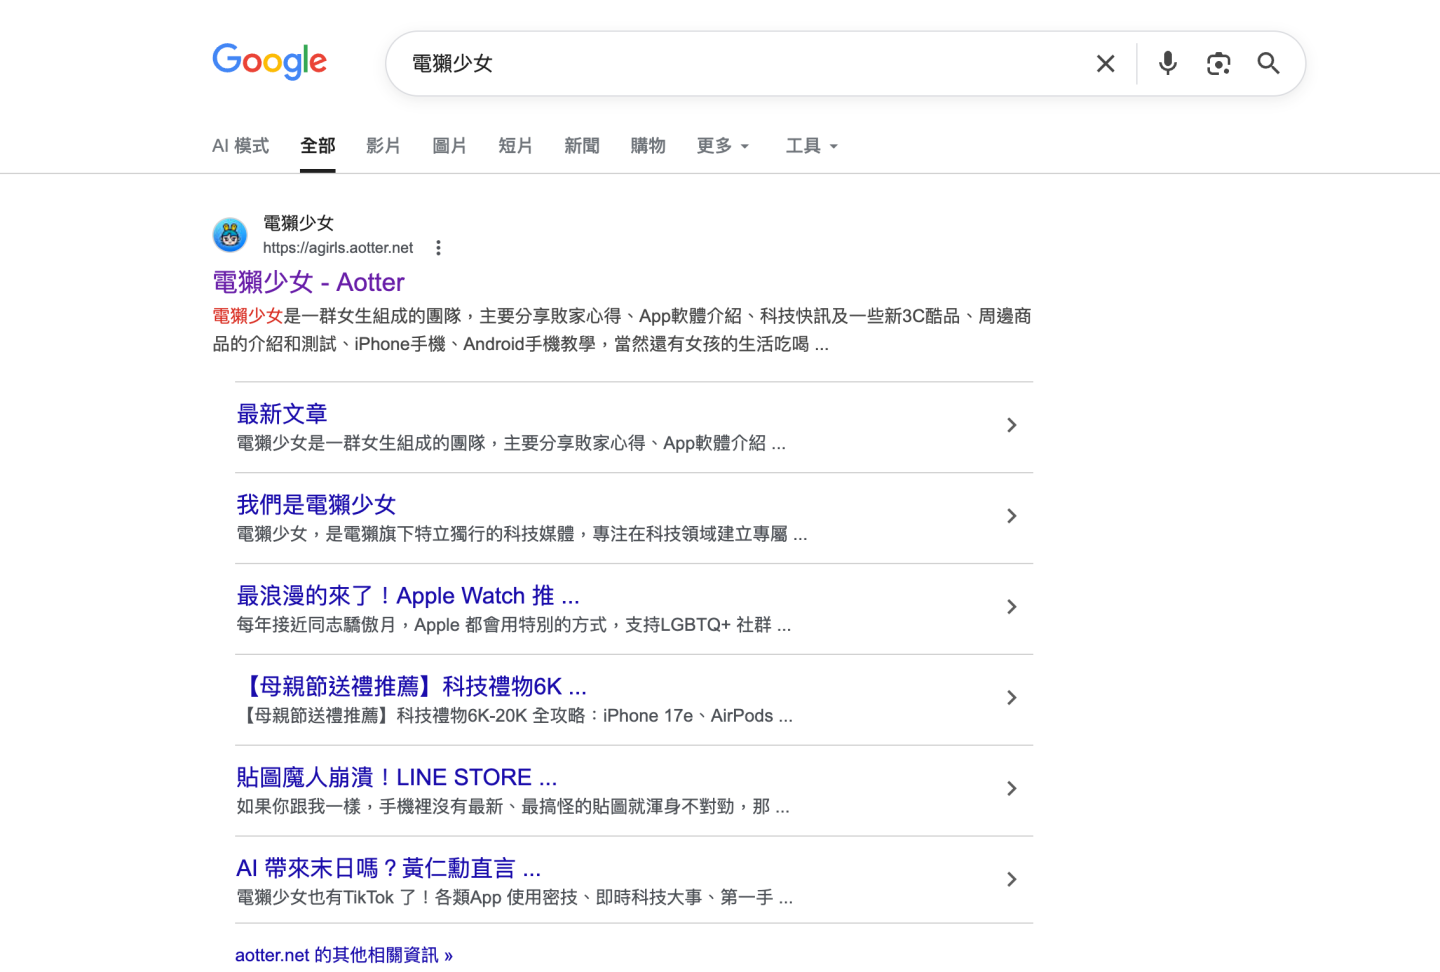This screenshot has height=972, width=1440.
Task: Switch to the 影片 tab
Action: pos(383,146)
